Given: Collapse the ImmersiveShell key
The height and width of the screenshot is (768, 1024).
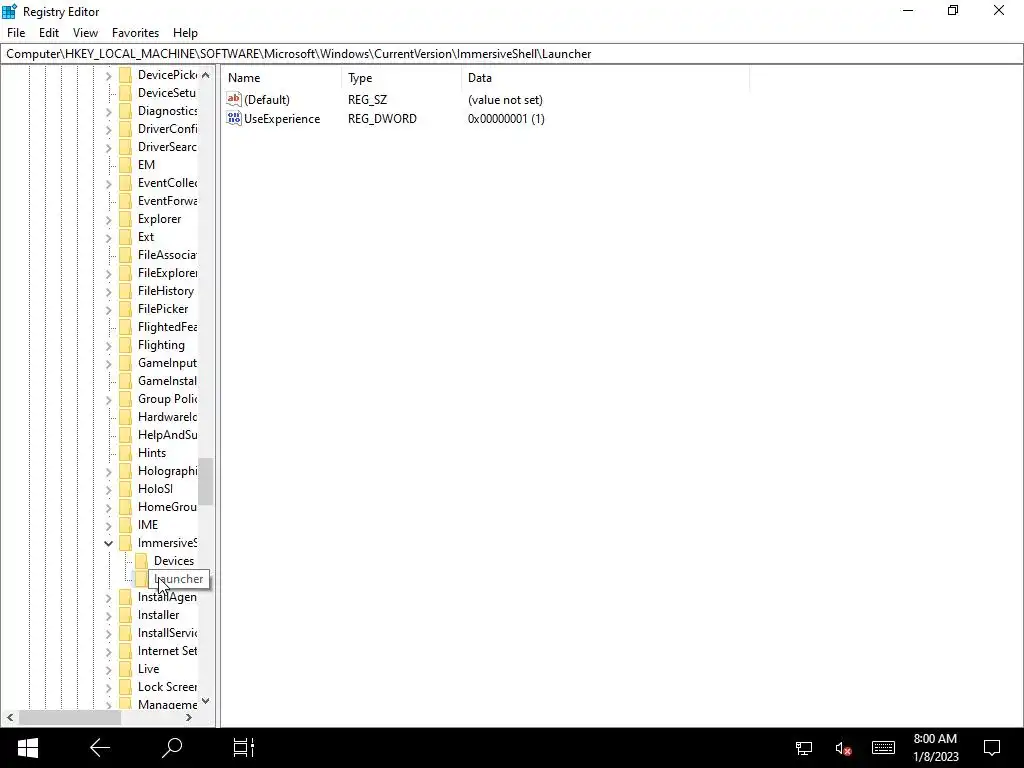Looking at the screenshot, I should click(108, 543).
